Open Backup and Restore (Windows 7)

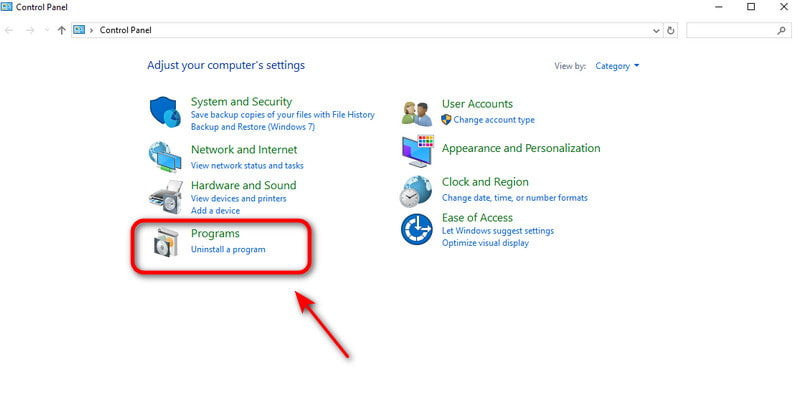(253, 128)
